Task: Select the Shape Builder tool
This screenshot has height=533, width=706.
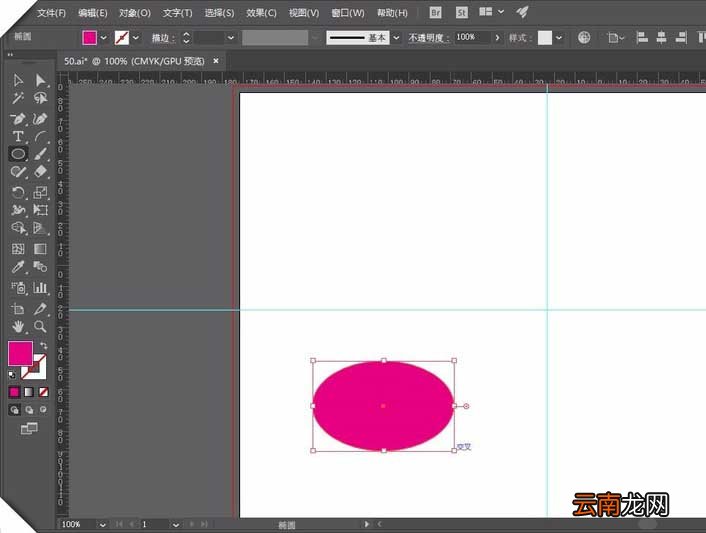Action: pyautogui.click(x=18, y=228)
